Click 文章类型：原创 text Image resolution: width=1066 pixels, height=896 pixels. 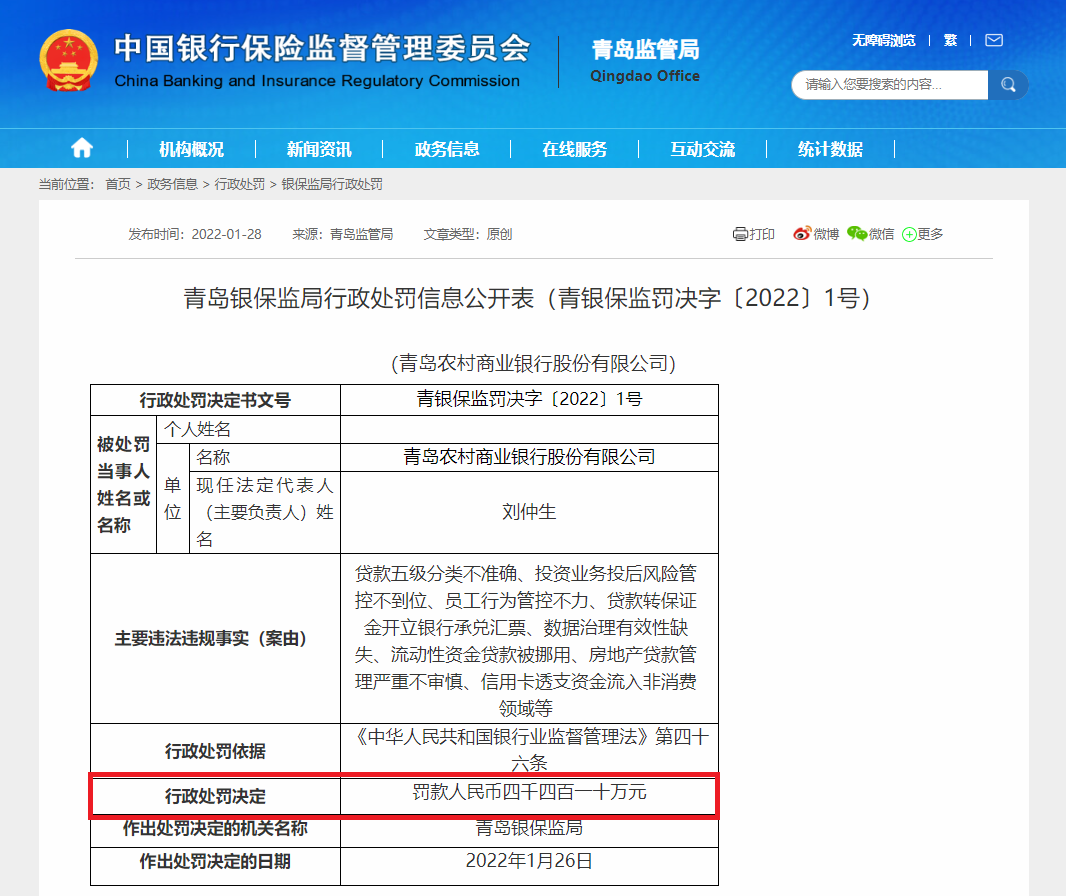pos(468,234)
